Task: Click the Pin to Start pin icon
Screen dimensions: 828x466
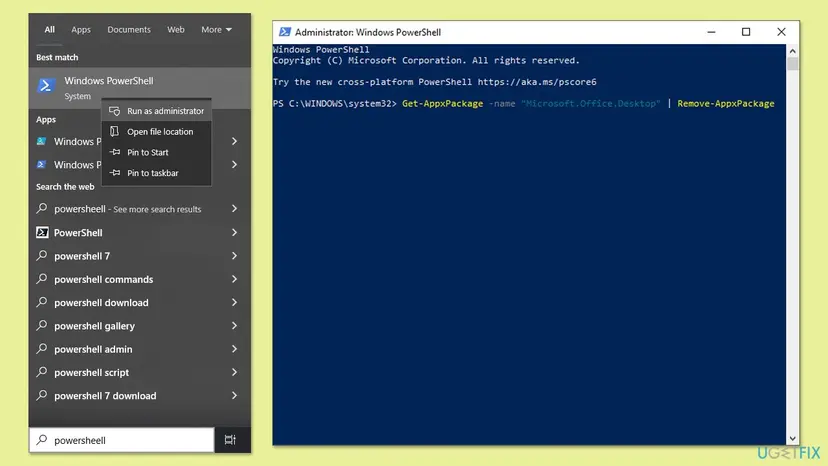Action: point(115,152)
